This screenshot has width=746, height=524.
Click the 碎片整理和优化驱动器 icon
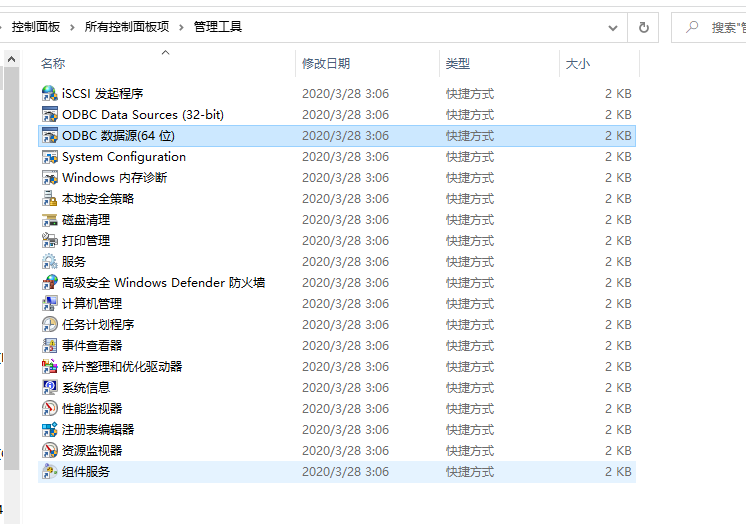pos(49,366)
